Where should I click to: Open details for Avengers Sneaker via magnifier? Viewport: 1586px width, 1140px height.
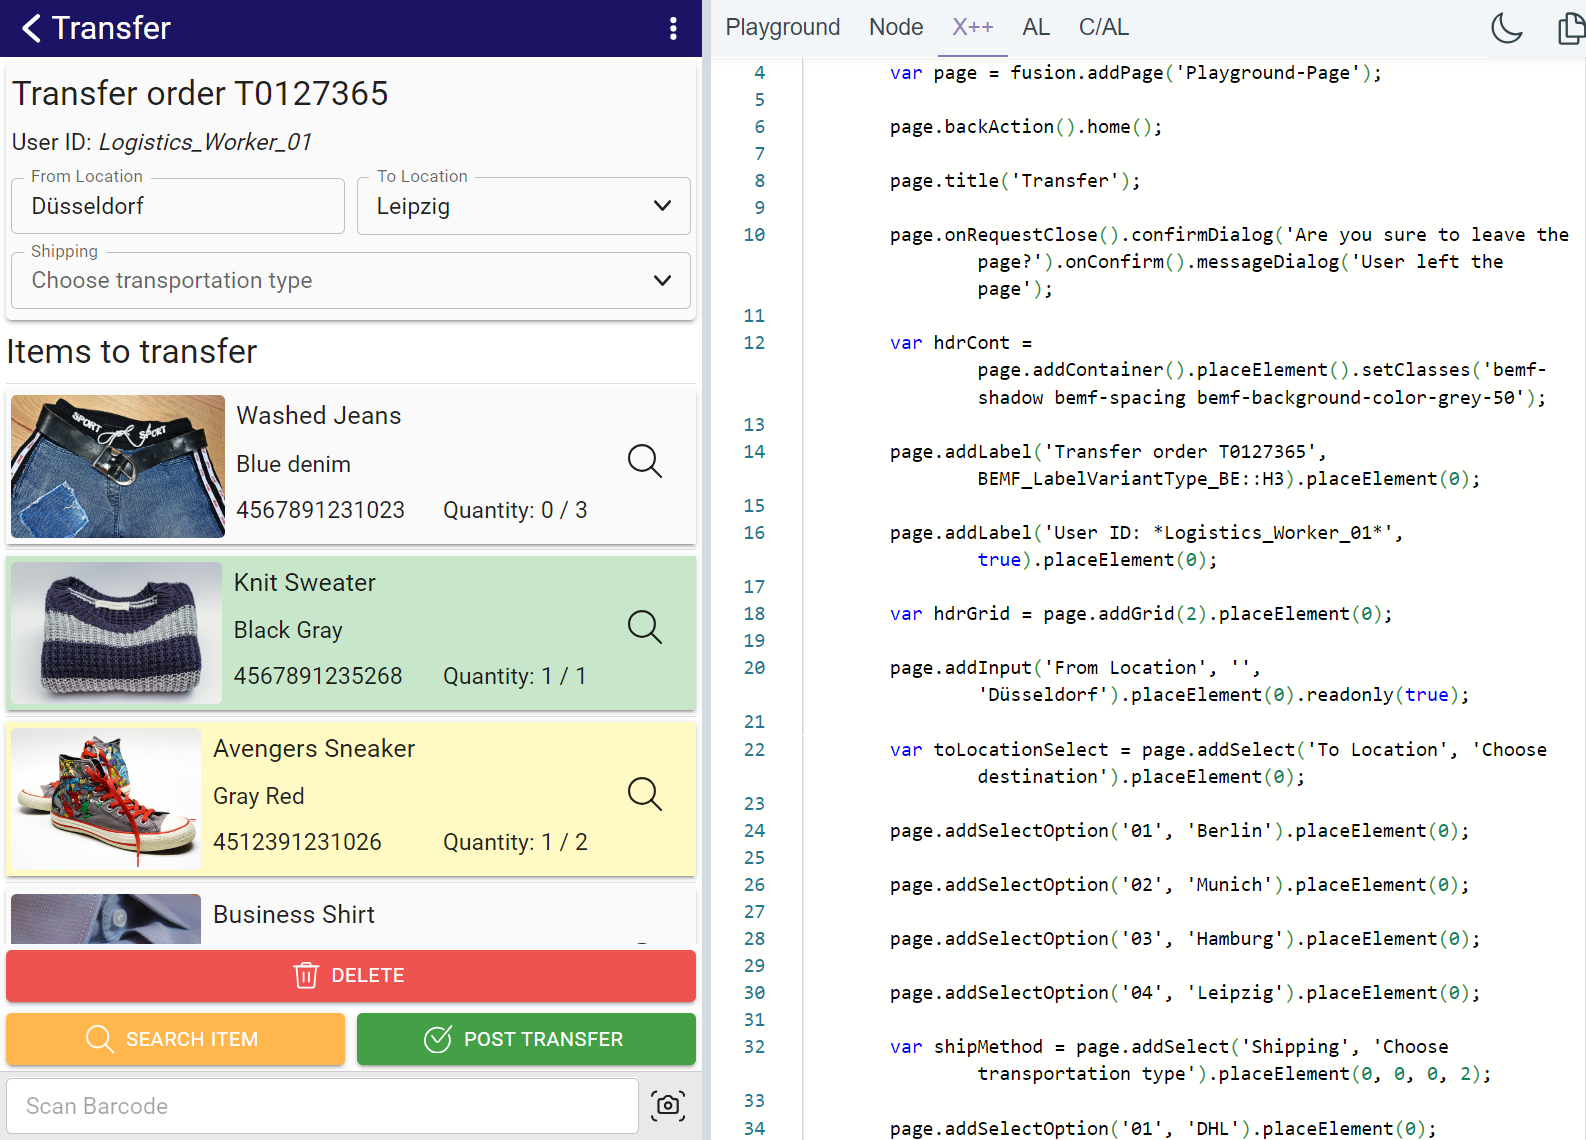pyautogui.click(x=645, y=794)
